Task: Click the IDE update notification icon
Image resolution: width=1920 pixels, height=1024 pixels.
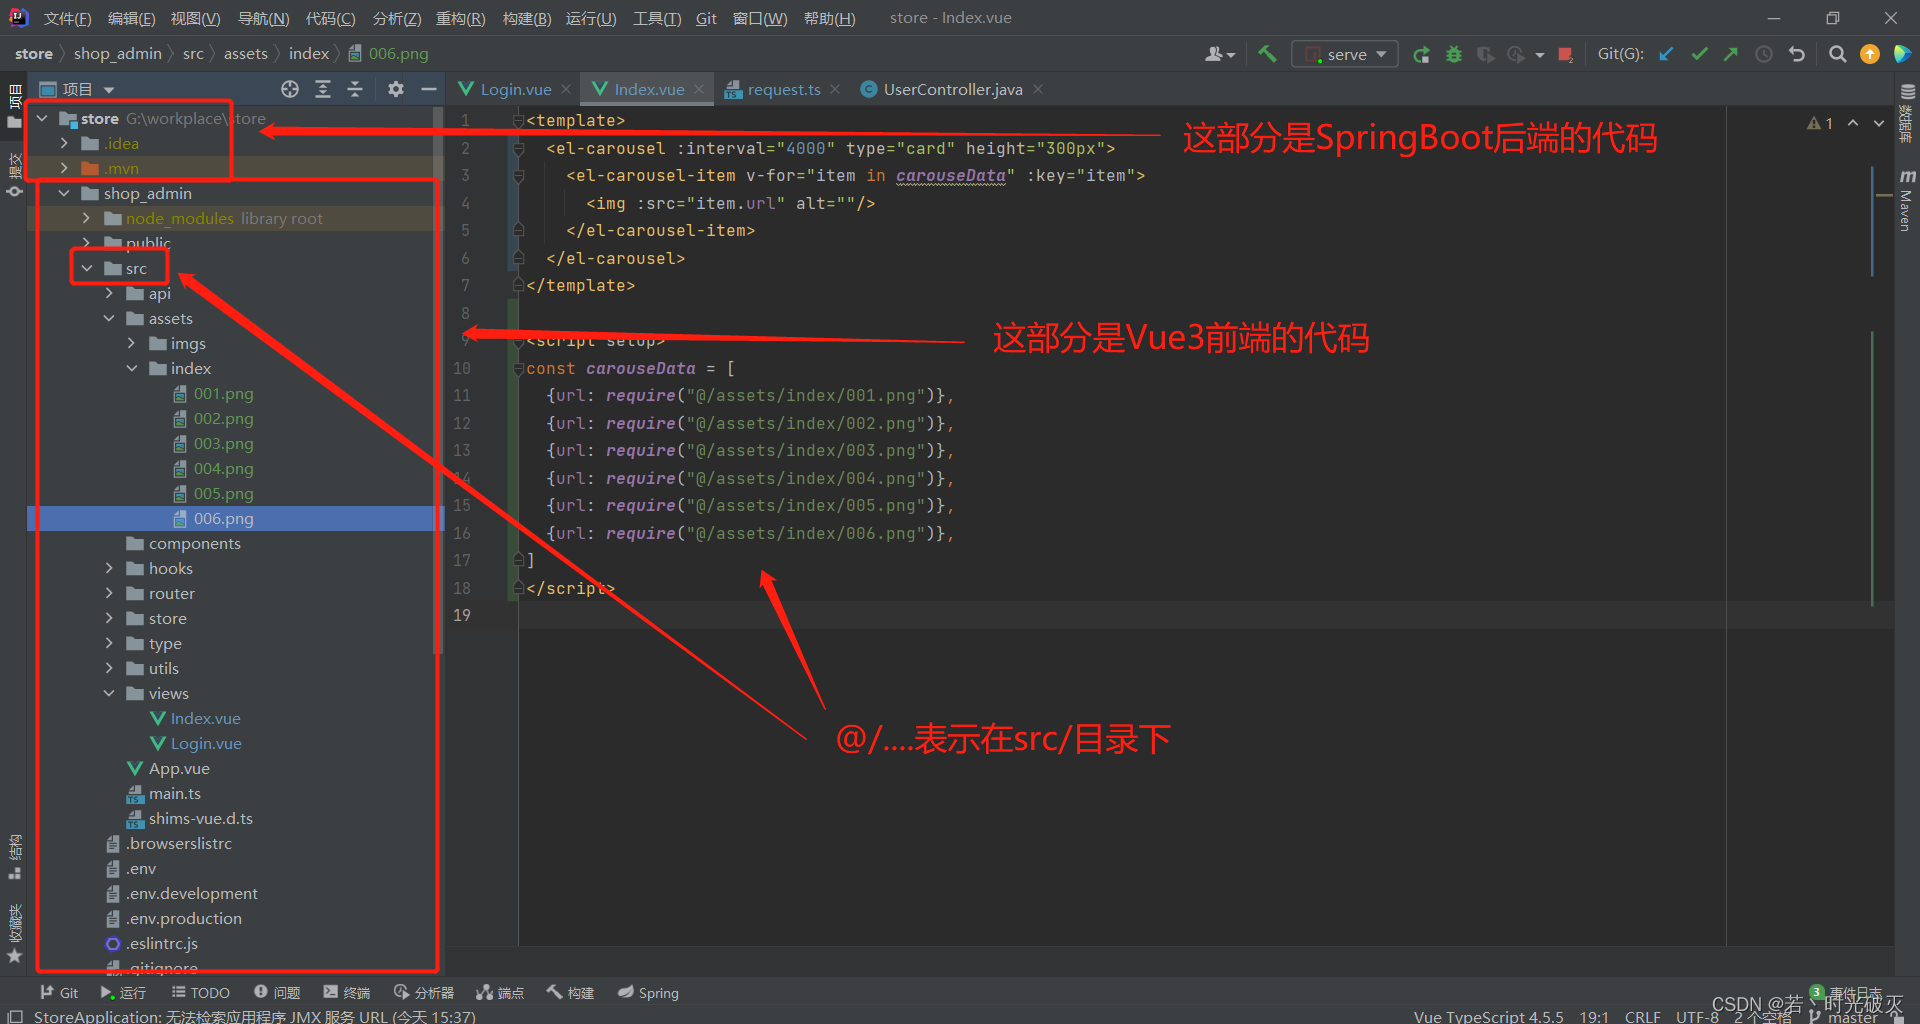Action: coord(1869,54)
